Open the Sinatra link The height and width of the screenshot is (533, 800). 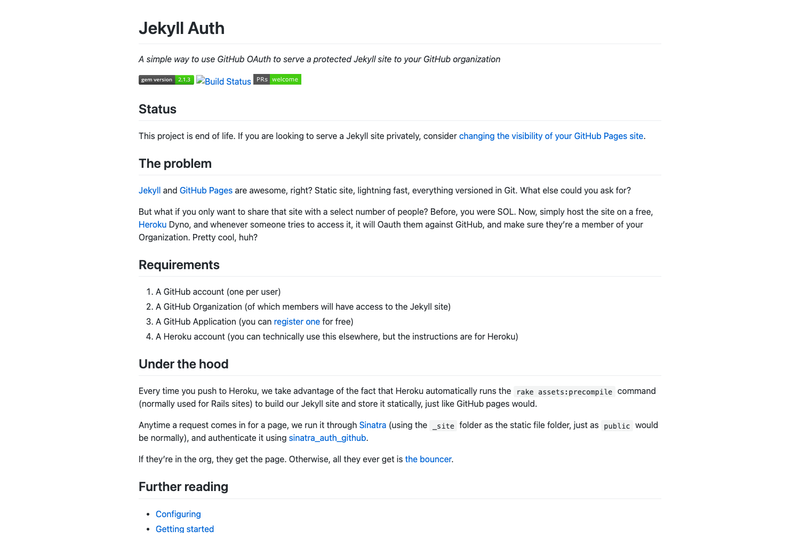tap(372, 425)
